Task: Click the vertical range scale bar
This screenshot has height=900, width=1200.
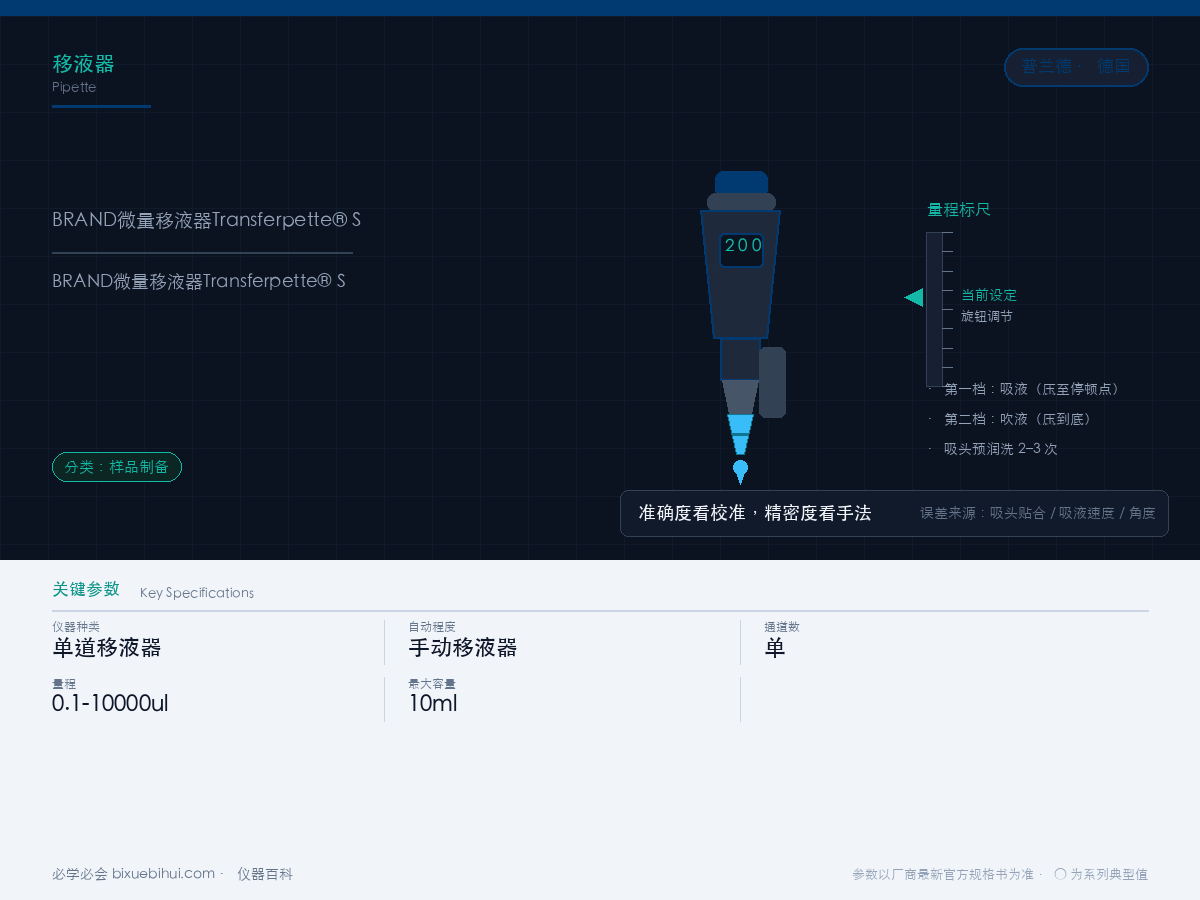Action: 934,309
